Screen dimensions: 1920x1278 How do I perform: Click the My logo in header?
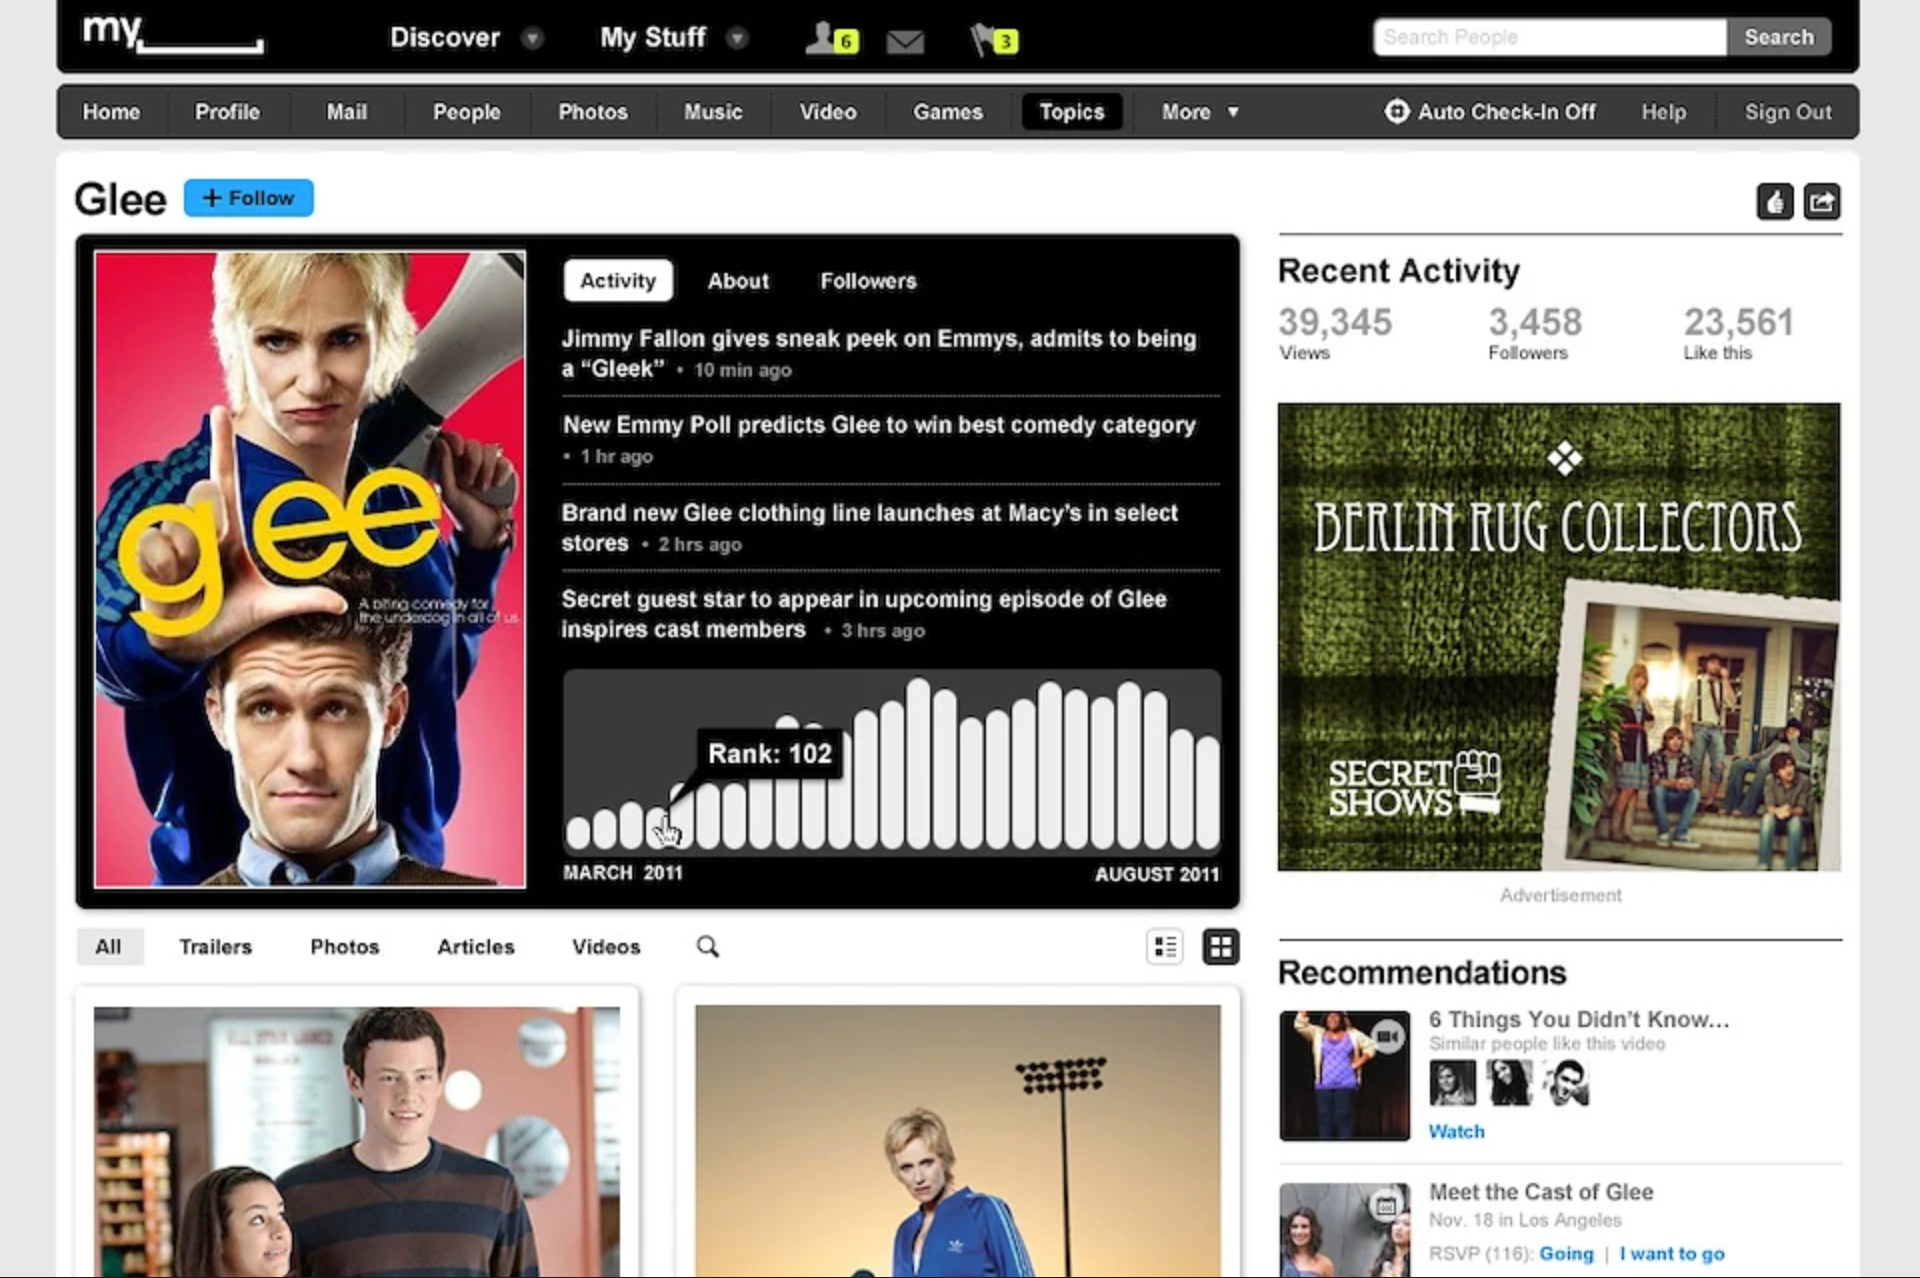(x=172, y=33)
